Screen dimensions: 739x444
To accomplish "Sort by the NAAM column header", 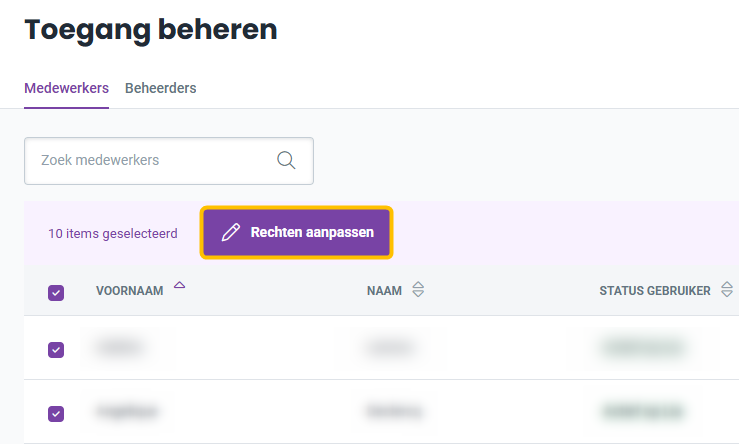I will (x=384, y=291).
